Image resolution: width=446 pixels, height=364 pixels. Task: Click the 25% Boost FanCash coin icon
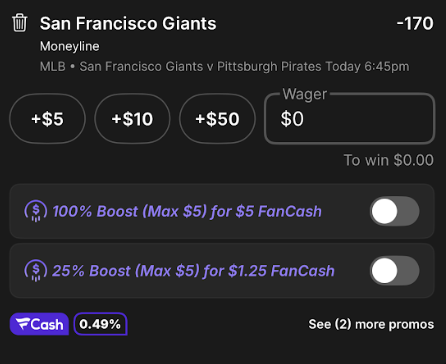pyautogui.click(x=36, y=270)
